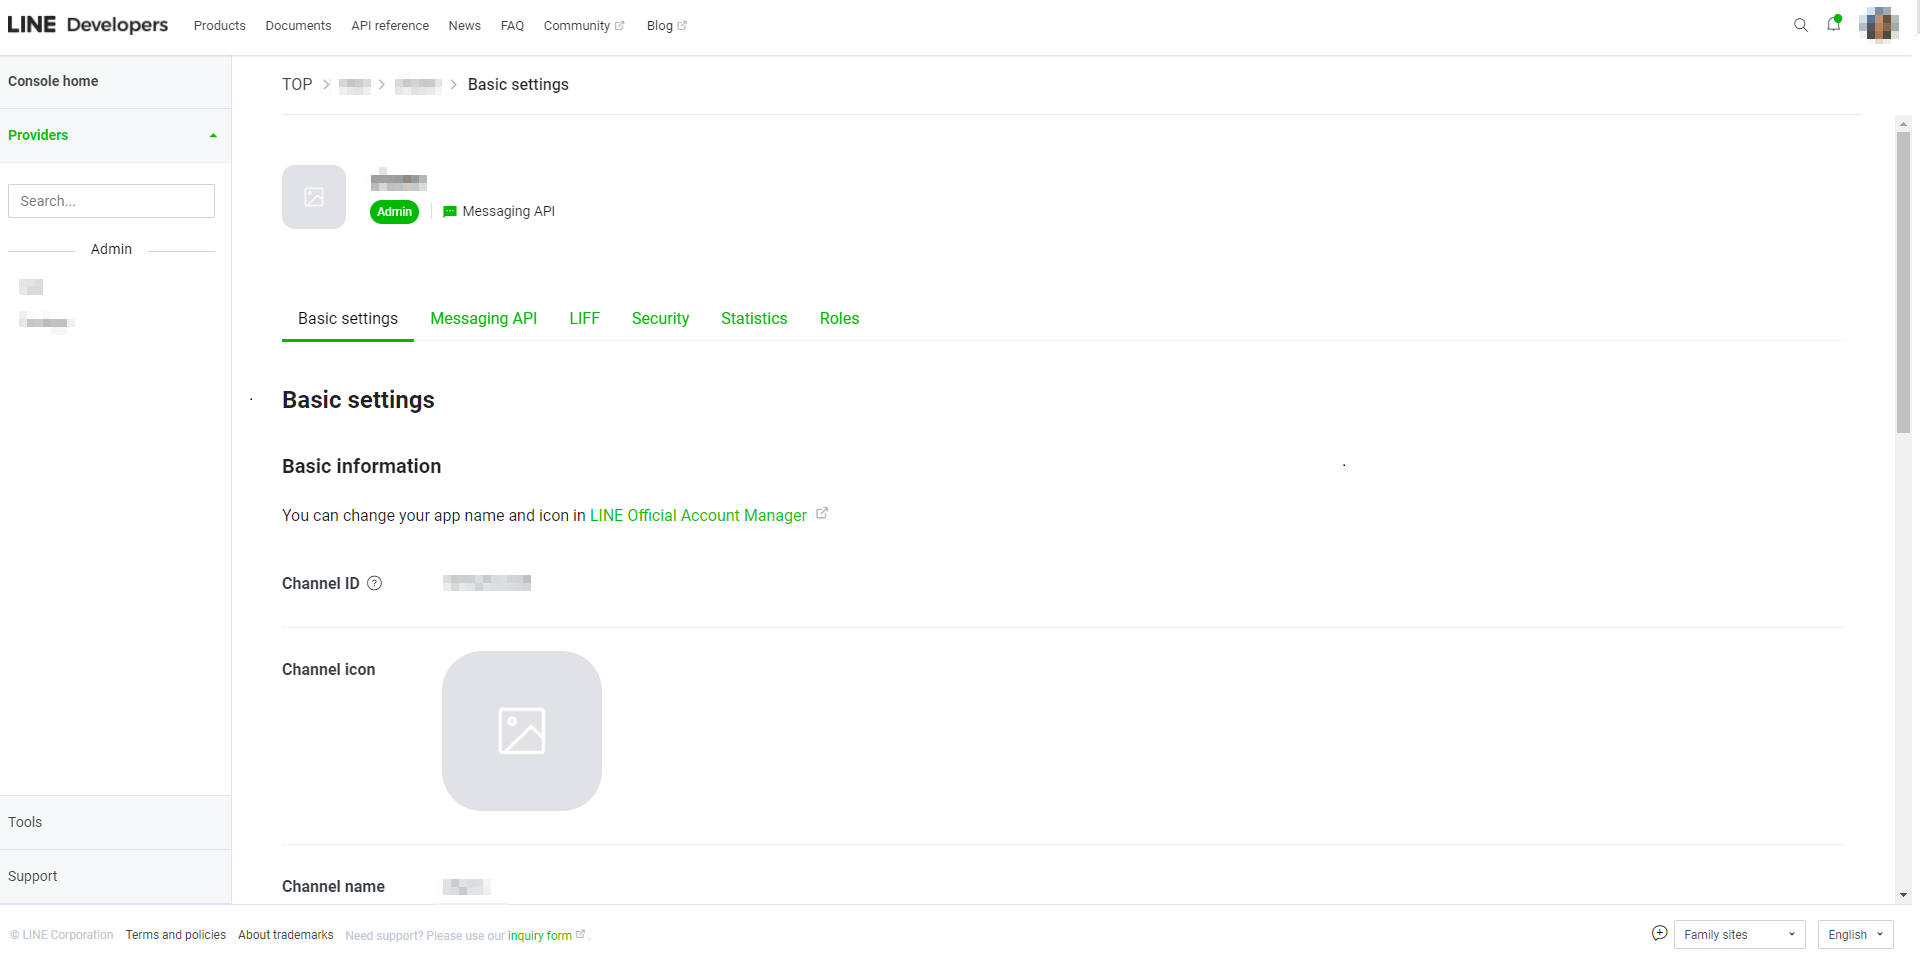Open the Family sites dropdown
This screenshot has height=964, width=1920.
[x=1739, y=934]
